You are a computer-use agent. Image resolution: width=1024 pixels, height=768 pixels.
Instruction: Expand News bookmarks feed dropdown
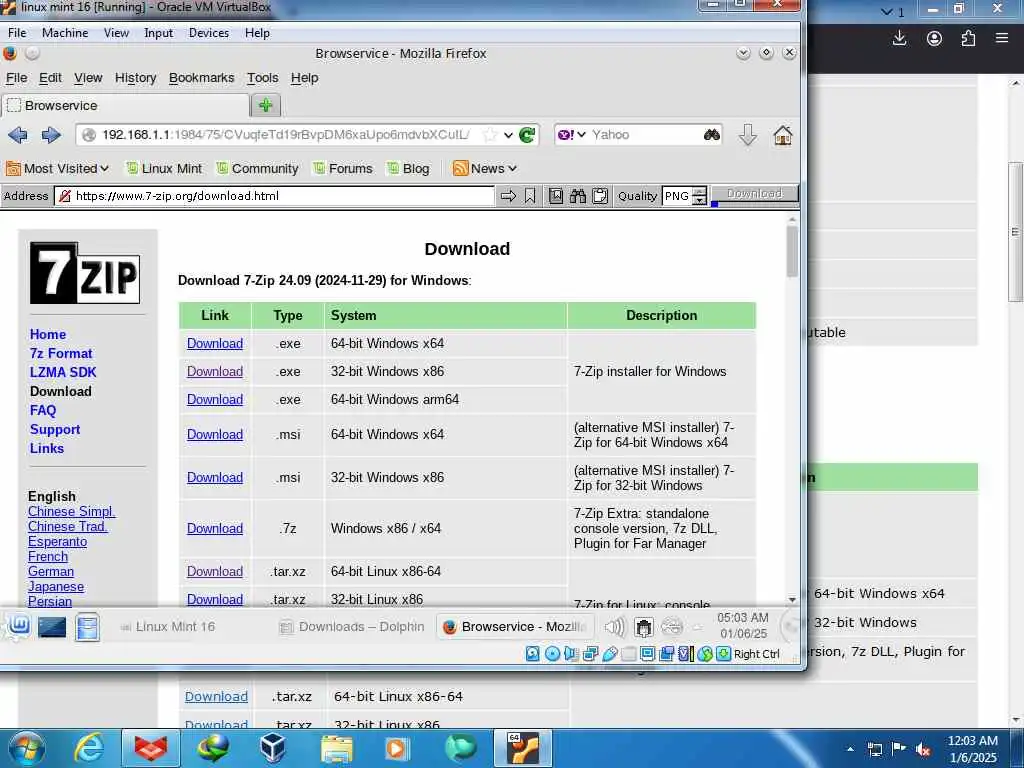pos(485,168)
